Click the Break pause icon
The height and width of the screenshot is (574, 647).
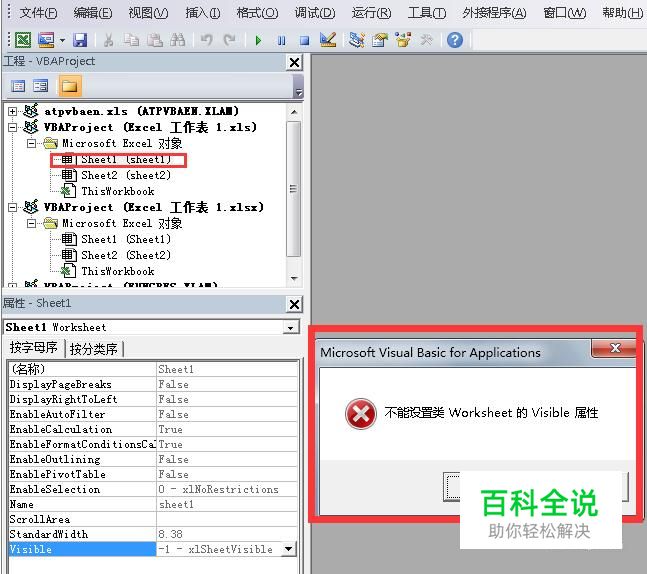point(281,40)
